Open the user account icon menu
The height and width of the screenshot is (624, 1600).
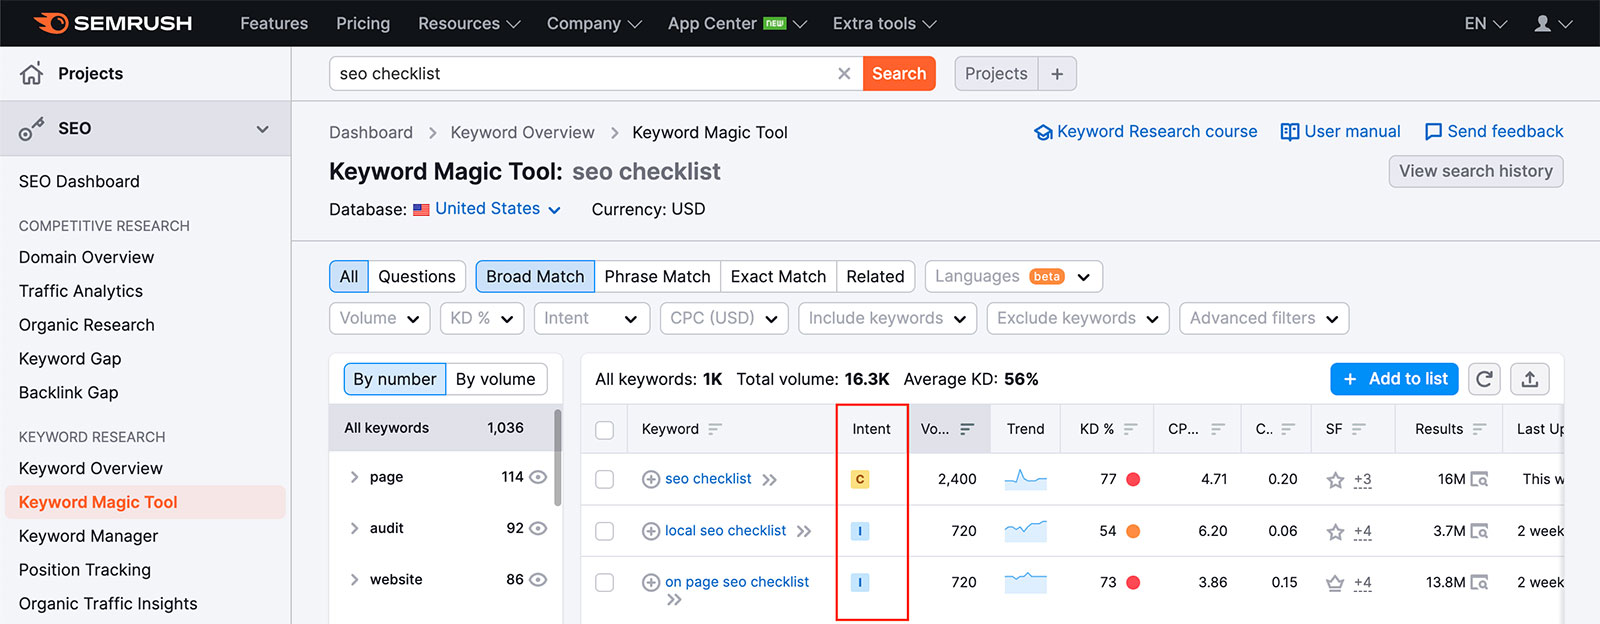[1553, 23]
